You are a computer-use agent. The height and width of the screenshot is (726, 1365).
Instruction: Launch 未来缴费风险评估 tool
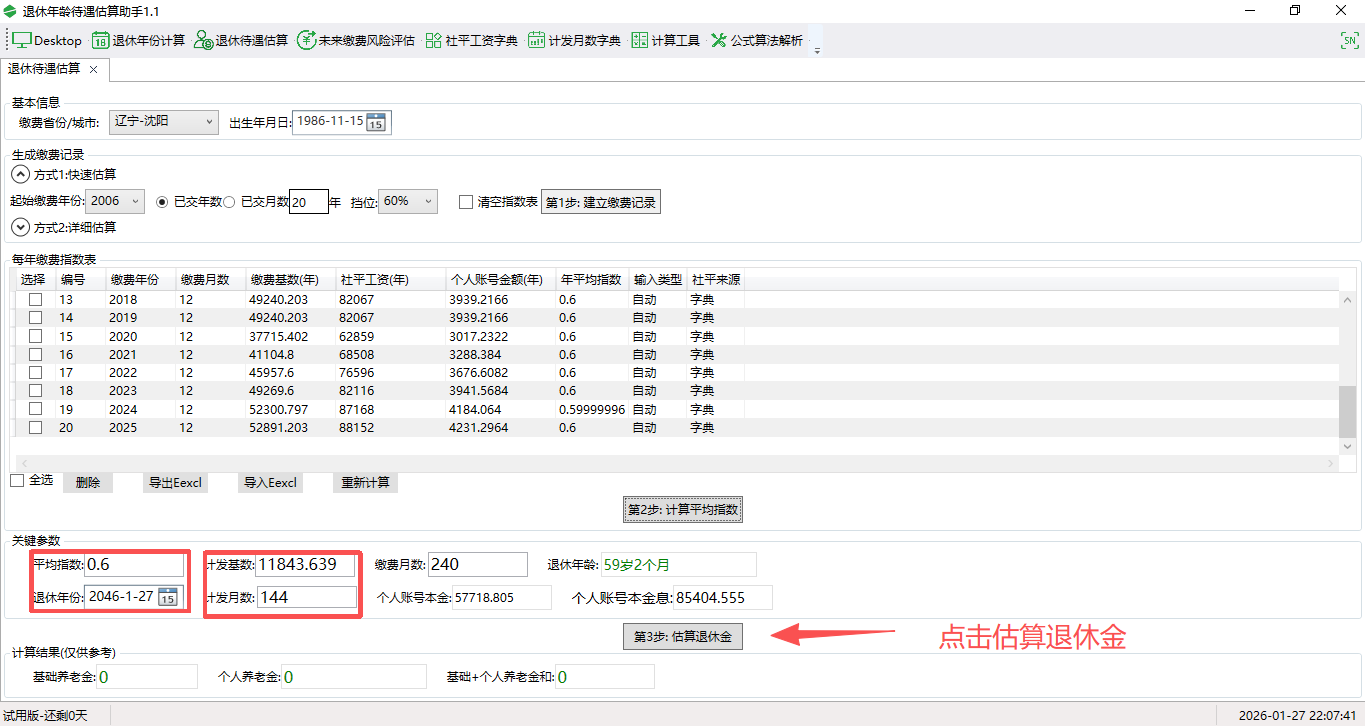(352, 40)
